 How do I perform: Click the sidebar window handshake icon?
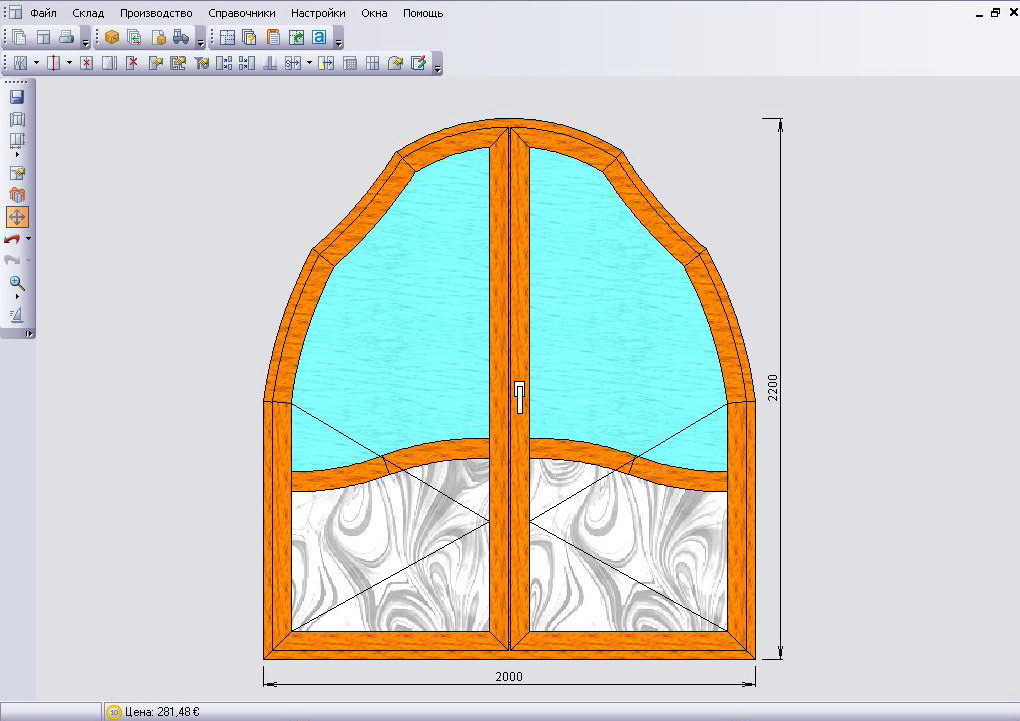point(17,173)
